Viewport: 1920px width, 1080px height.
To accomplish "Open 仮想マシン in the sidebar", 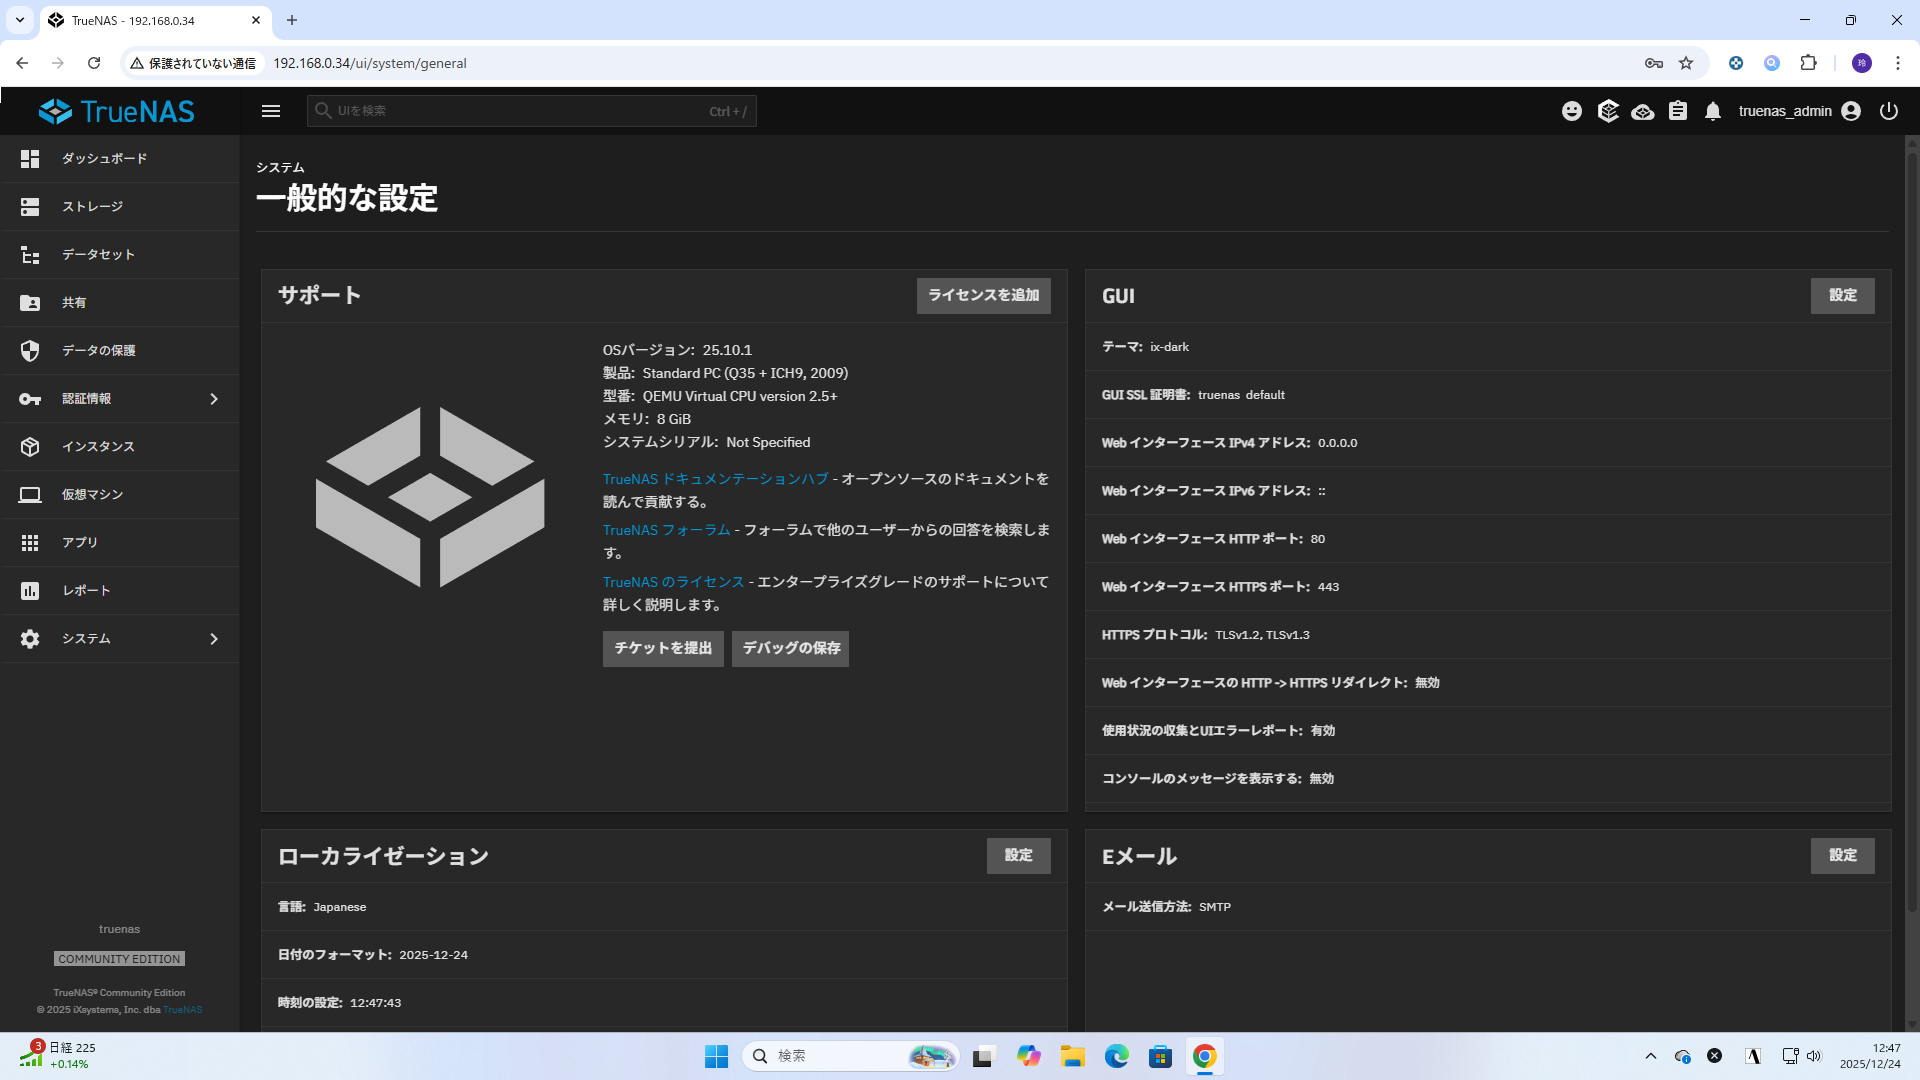I will click(x=92, y=495).
